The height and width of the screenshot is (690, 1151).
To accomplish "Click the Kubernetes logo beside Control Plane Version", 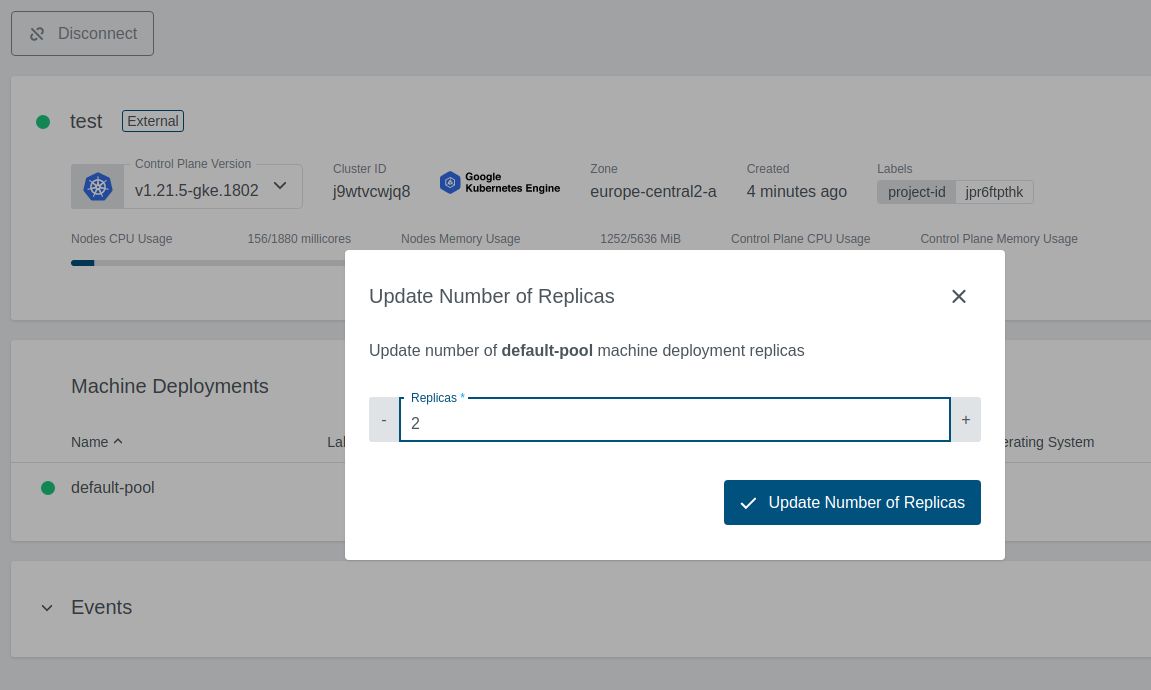I will coord(97,185).
